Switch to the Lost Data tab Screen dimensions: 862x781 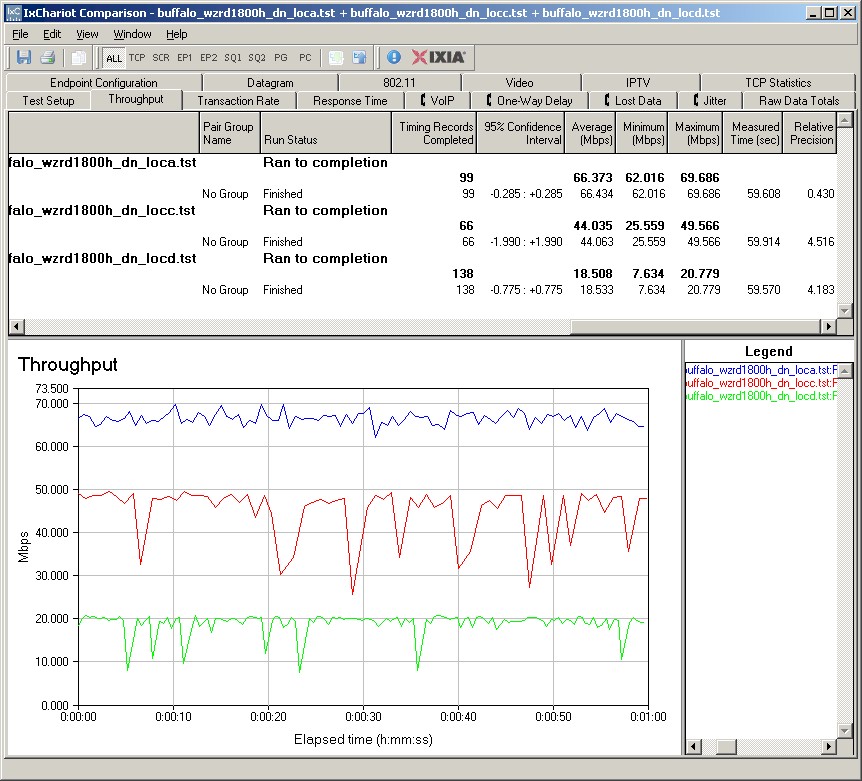[633, 101]
